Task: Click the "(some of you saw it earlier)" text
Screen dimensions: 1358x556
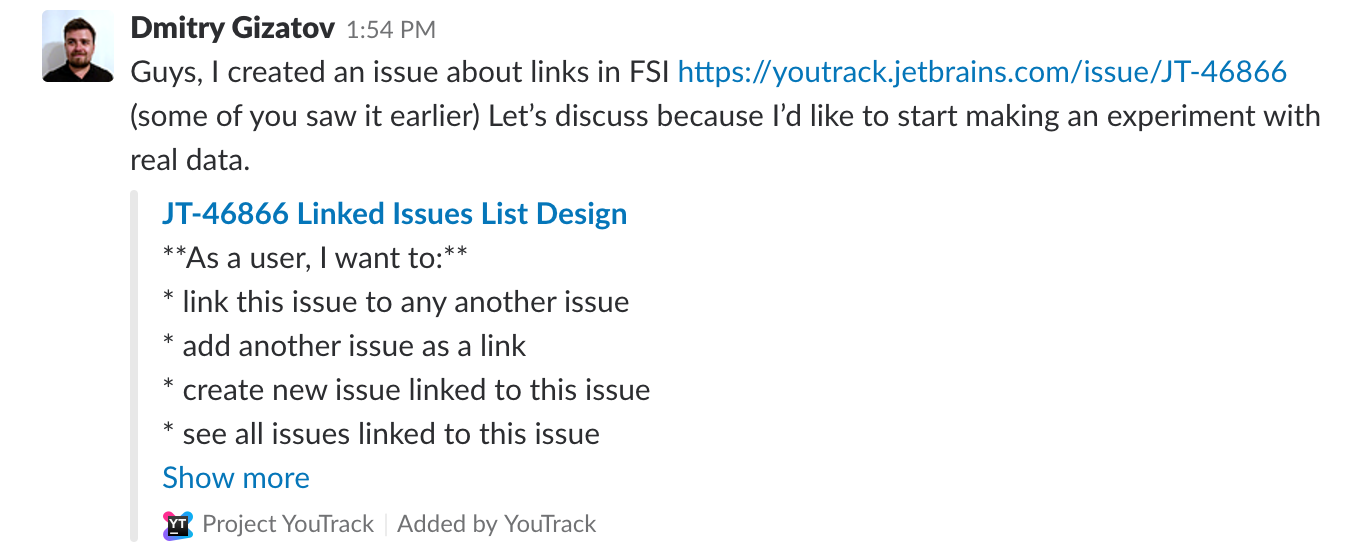Action: tap(308, 116)
